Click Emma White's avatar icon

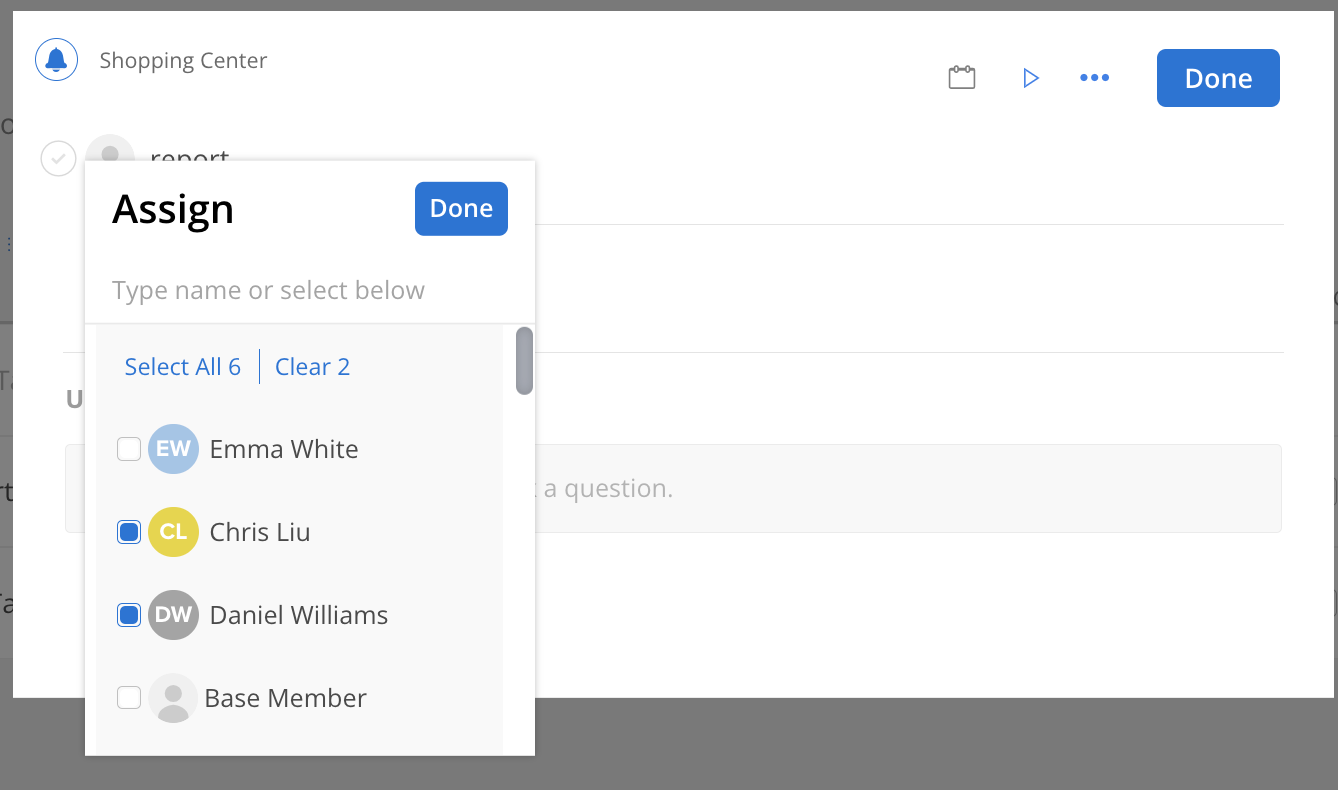(x=172, y=449)
